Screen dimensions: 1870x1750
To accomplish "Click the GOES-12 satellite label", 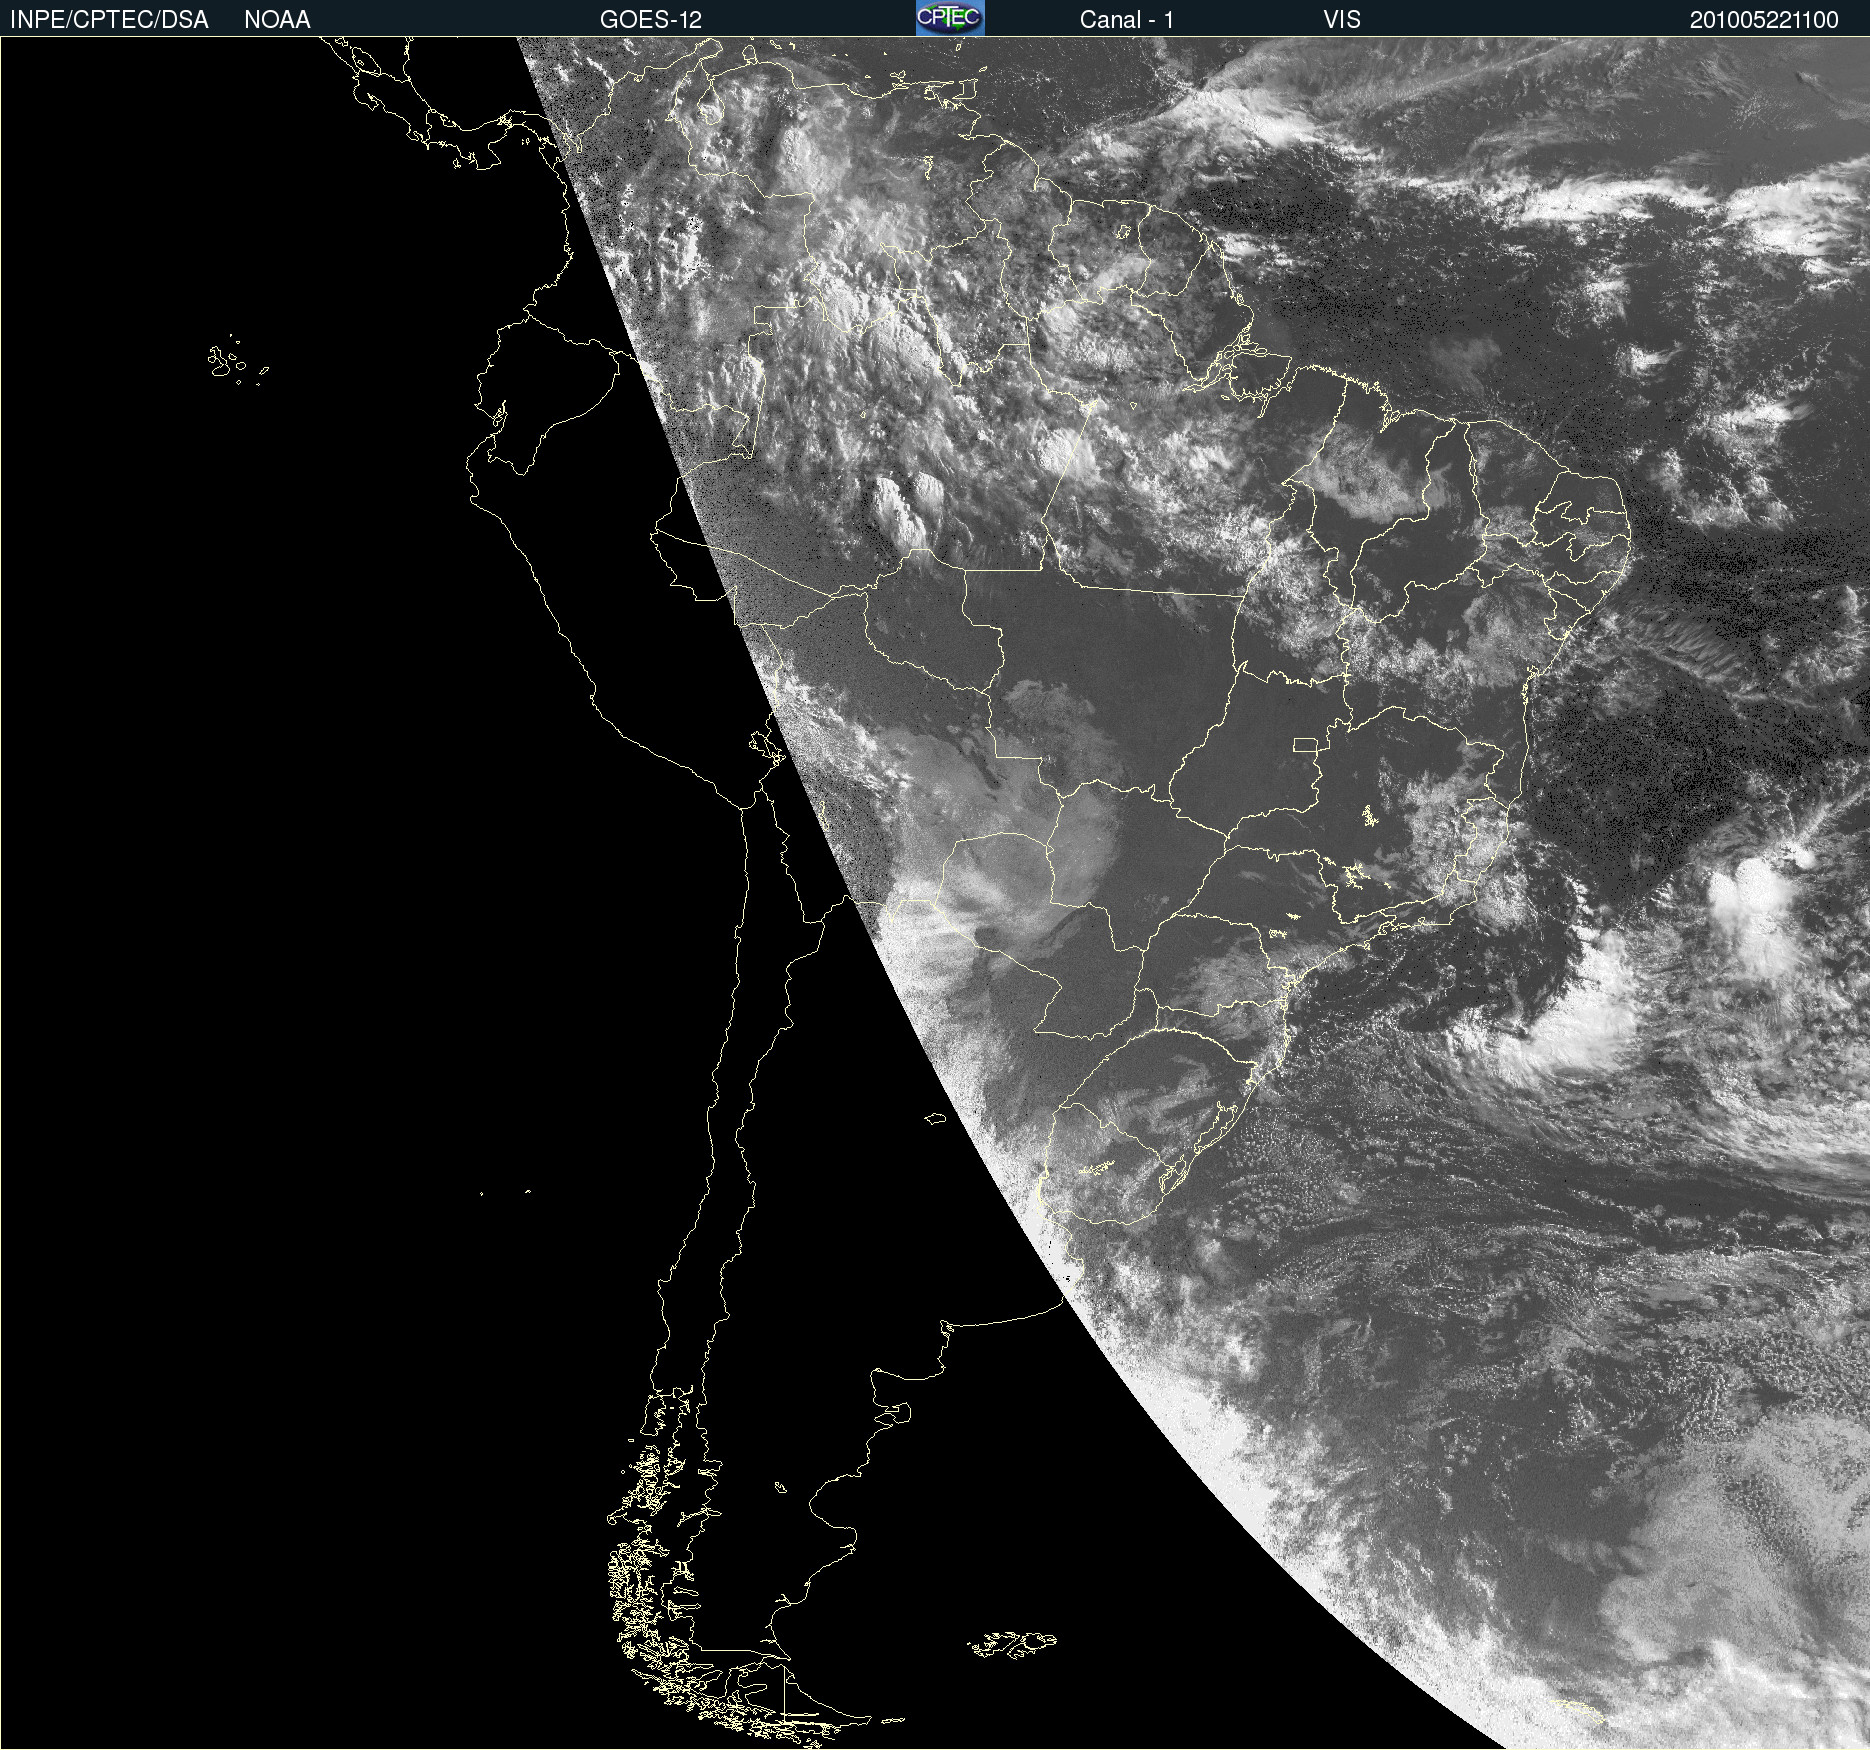I will pos(651,20).
